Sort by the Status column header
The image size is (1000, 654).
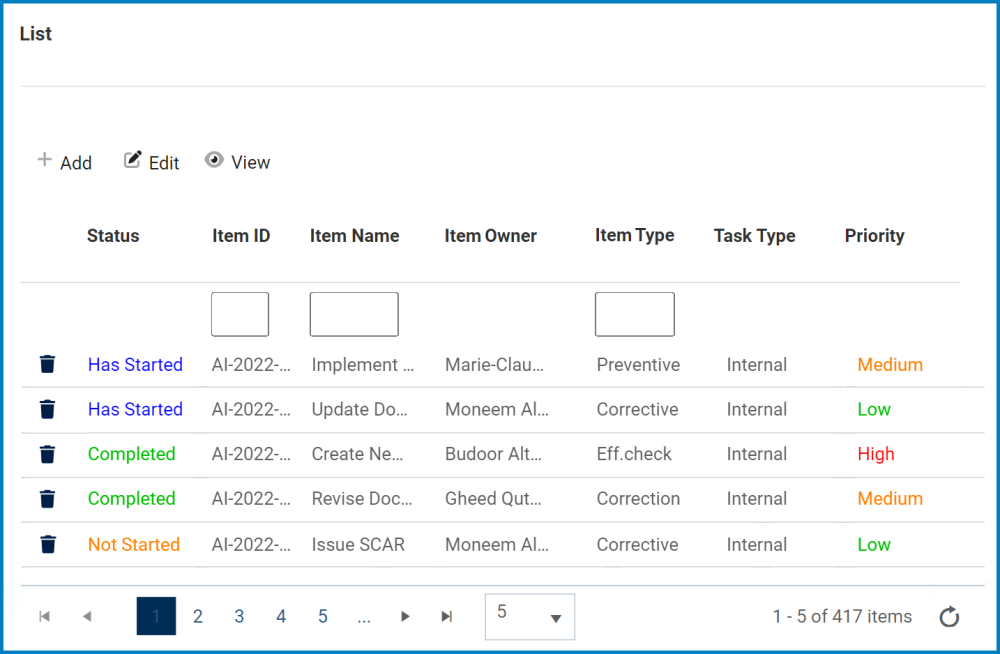point(113,236)
